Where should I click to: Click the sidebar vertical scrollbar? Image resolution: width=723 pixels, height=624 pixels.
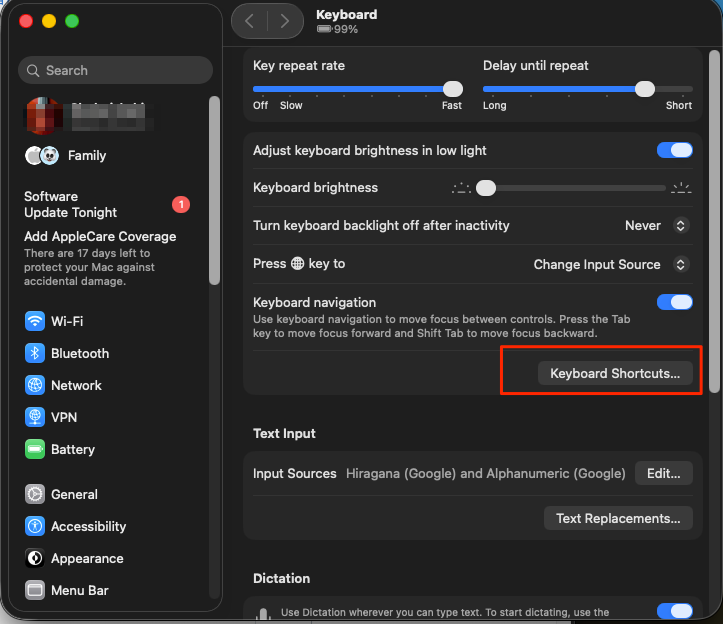[214, 190]
